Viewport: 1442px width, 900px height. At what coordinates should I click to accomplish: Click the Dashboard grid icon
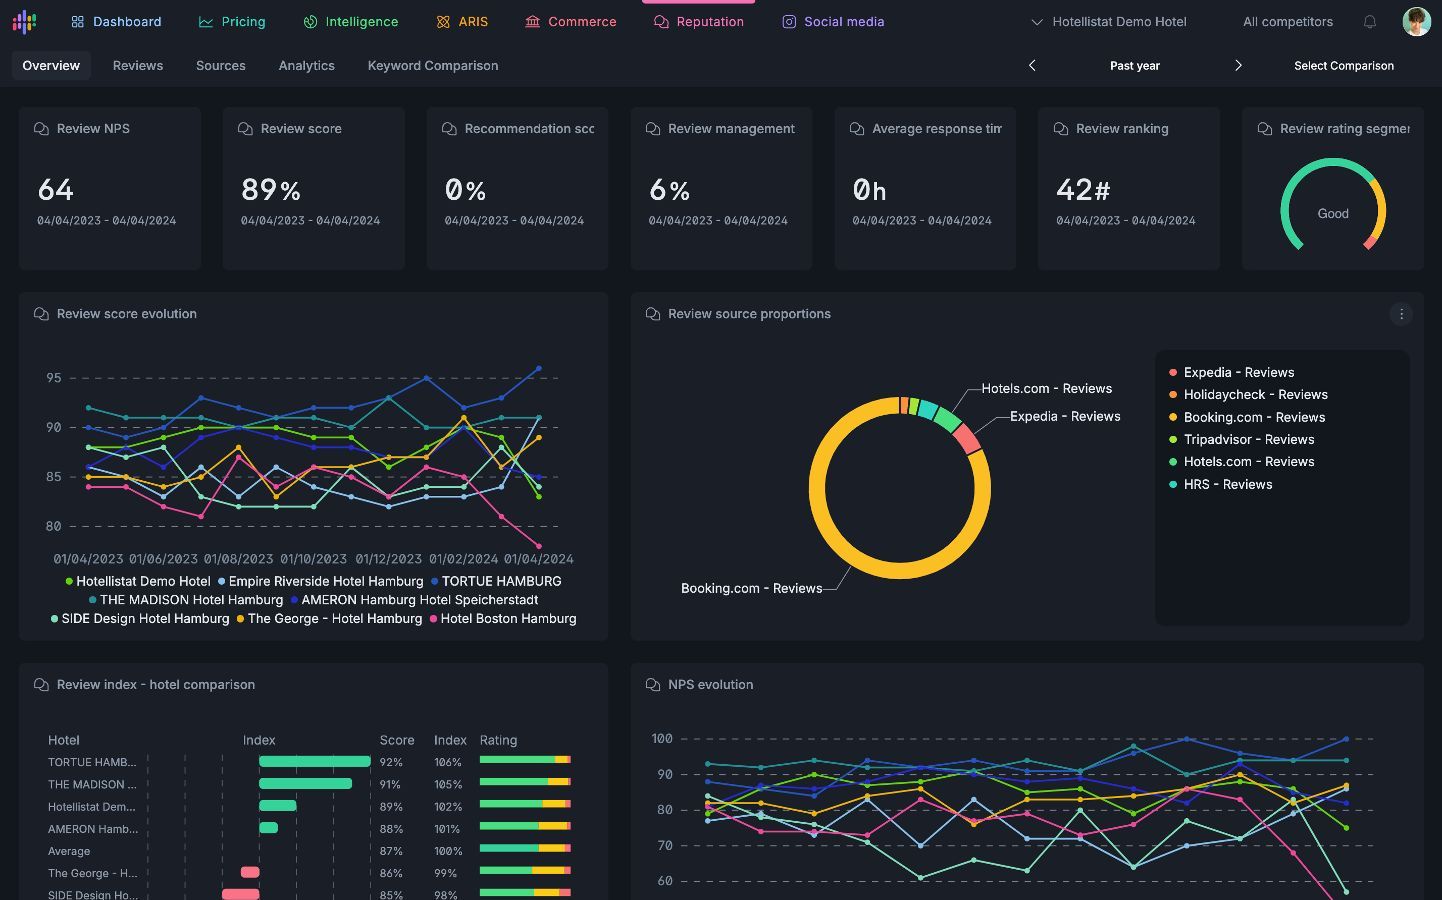[77, 21]
